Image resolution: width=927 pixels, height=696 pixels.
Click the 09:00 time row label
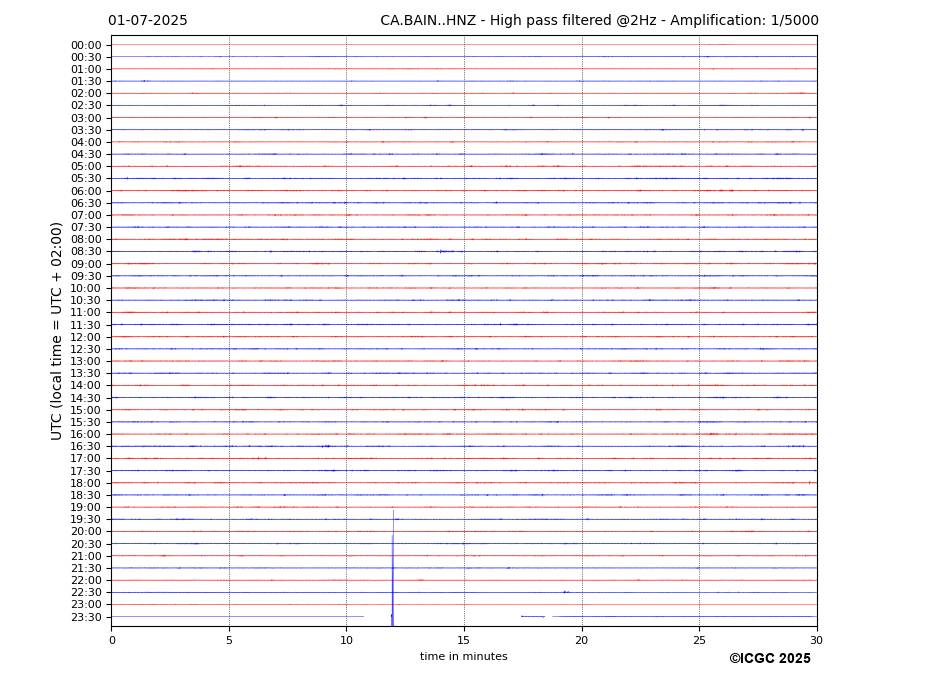click(86, 264)
